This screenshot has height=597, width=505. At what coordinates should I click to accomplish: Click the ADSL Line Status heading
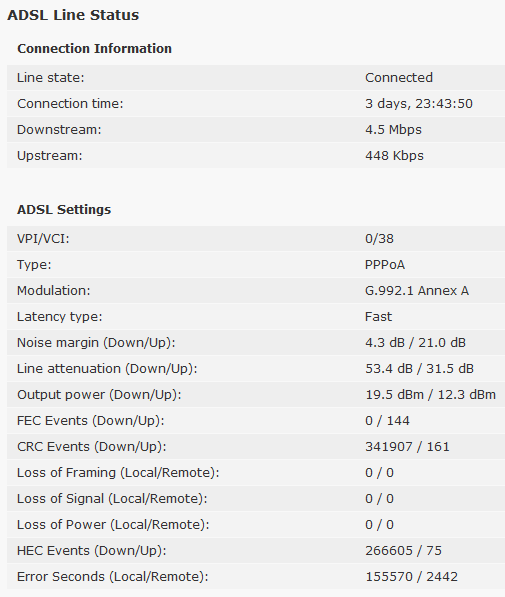point(73,15)
